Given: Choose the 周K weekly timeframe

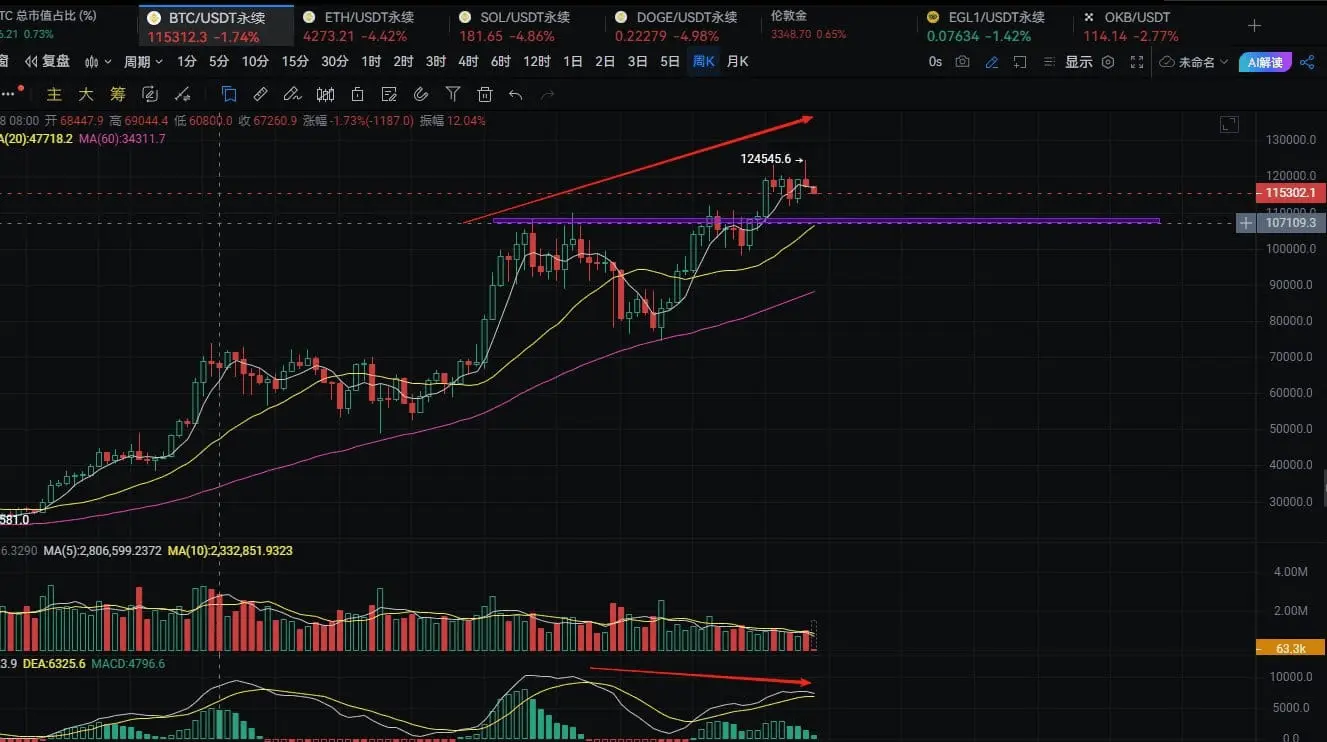Looking at the screenshot, I should 704,61.
